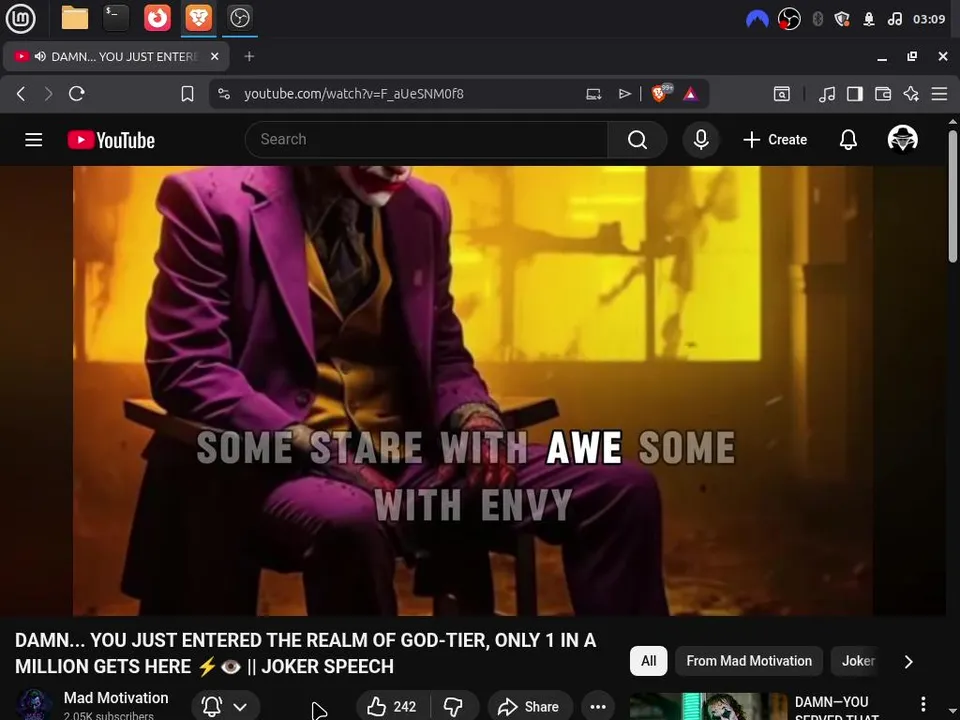Image resolution: width=960 pixels, height=720 pixels.
Task: Open the security shield tray icon
Action: 842,19
